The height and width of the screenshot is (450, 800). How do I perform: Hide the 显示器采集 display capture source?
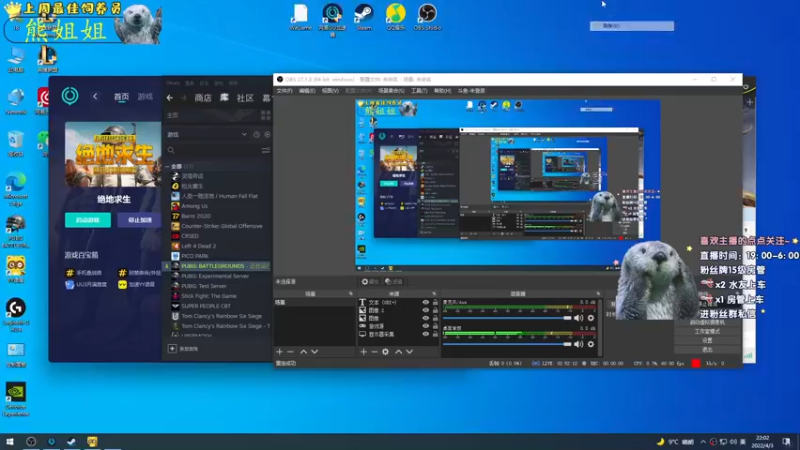[x=426, y=334]
